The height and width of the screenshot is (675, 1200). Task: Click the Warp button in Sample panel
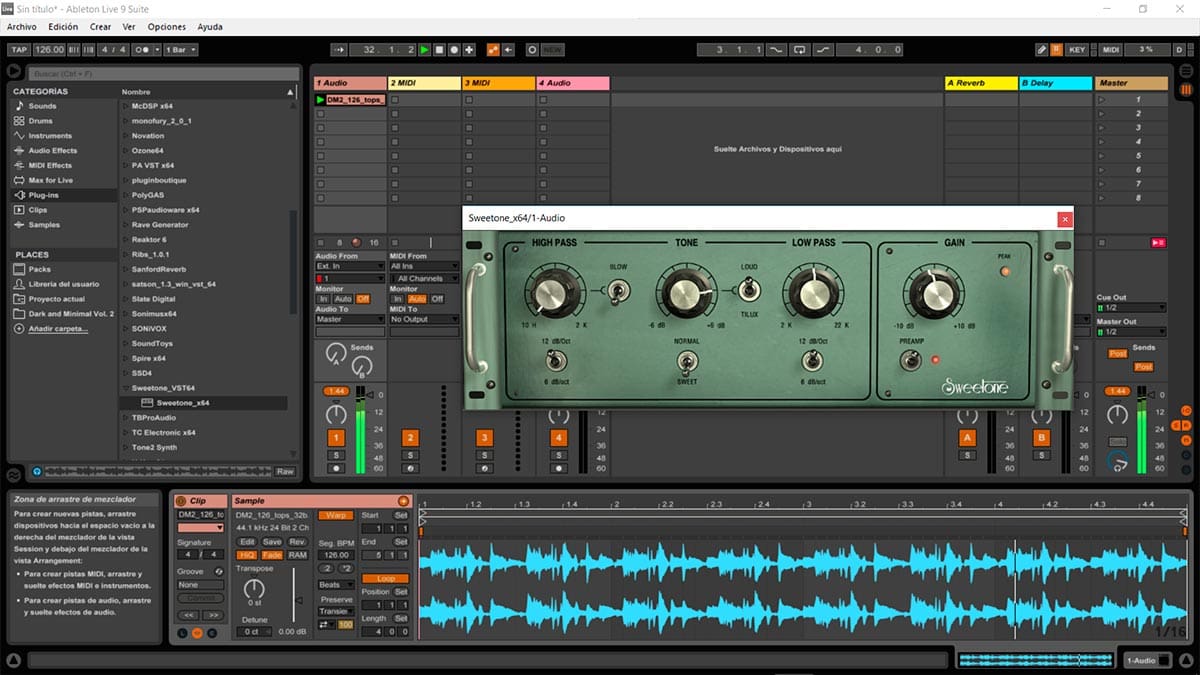tap(336, 515)
